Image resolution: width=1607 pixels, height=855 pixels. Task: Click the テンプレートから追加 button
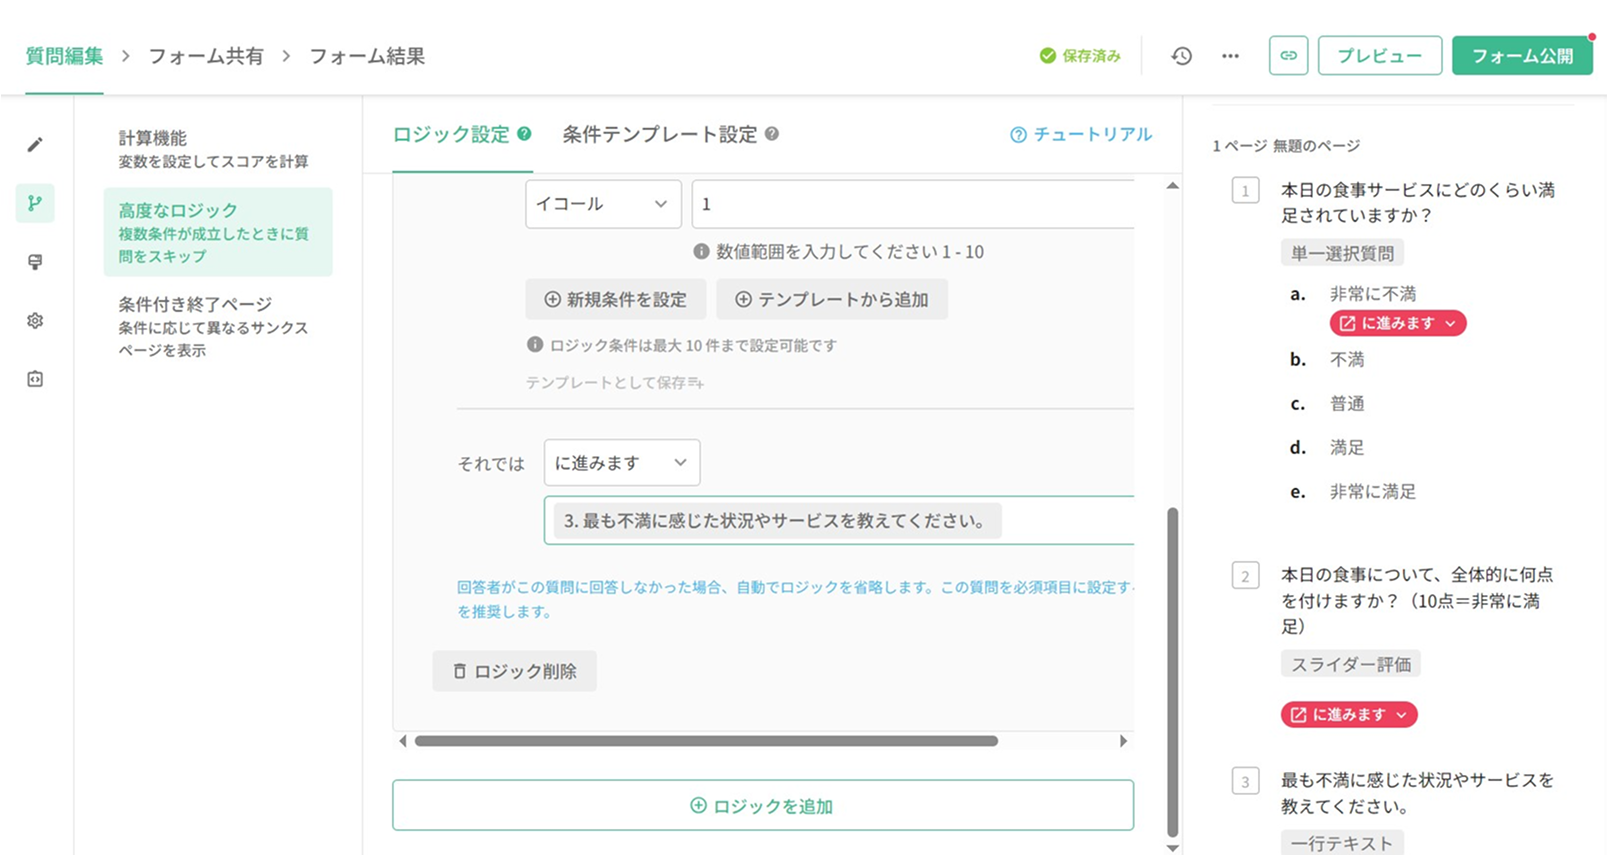coord(832,299)
